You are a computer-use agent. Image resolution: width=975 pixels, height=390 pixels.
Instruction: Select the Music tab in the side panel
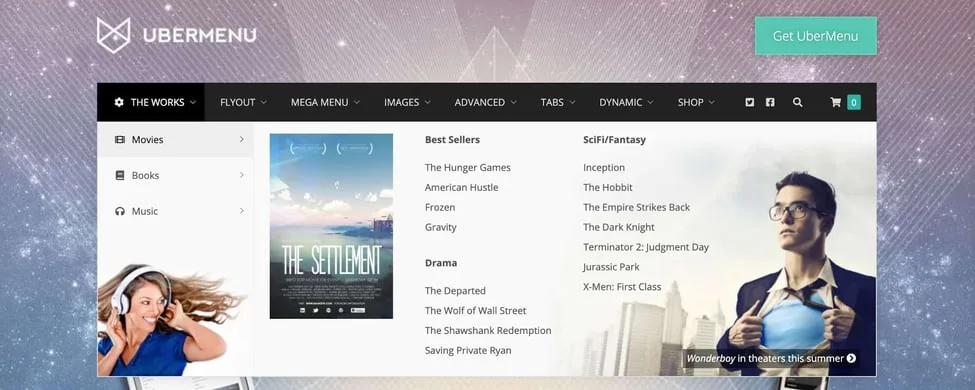click(x=175, y=211)
